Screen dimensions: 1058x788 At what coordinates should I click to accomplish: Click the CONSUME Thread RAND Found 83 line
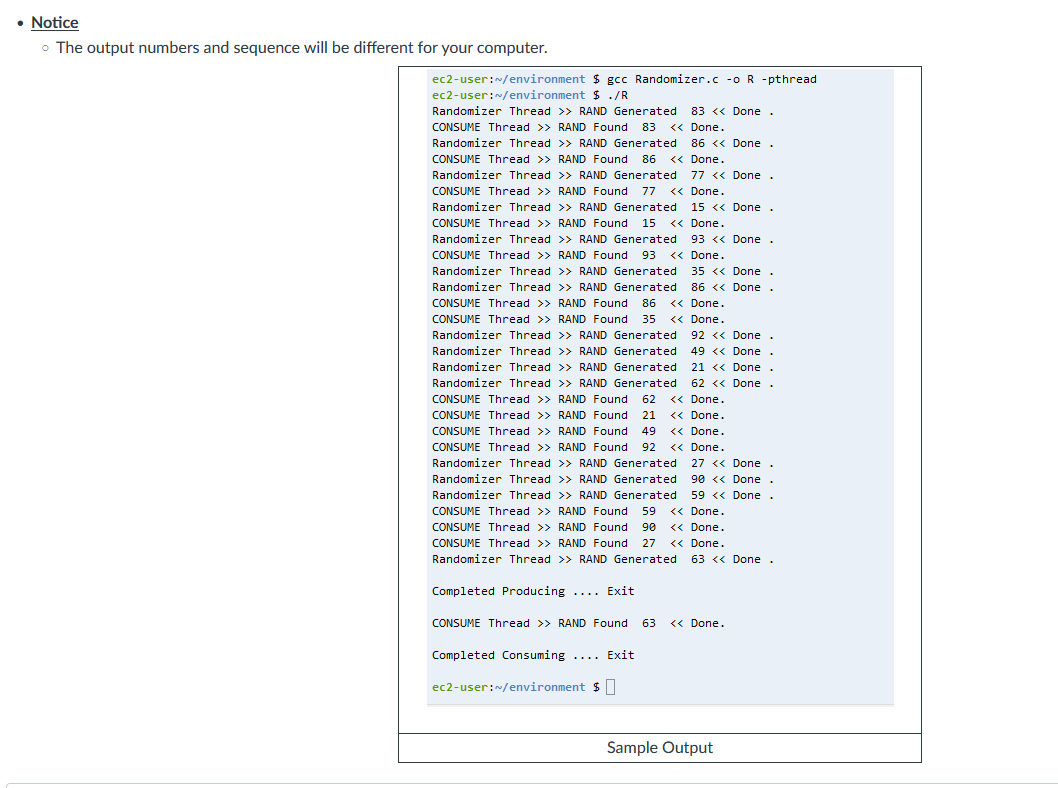[x=580, y=127]
